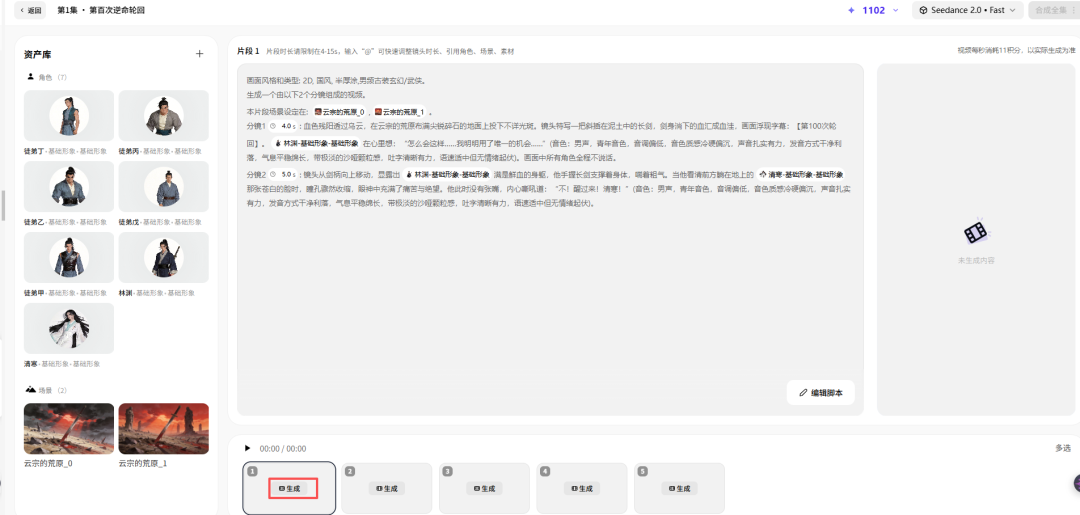
Task: Click the 资产库 panel title
Action: coord(37,54)
